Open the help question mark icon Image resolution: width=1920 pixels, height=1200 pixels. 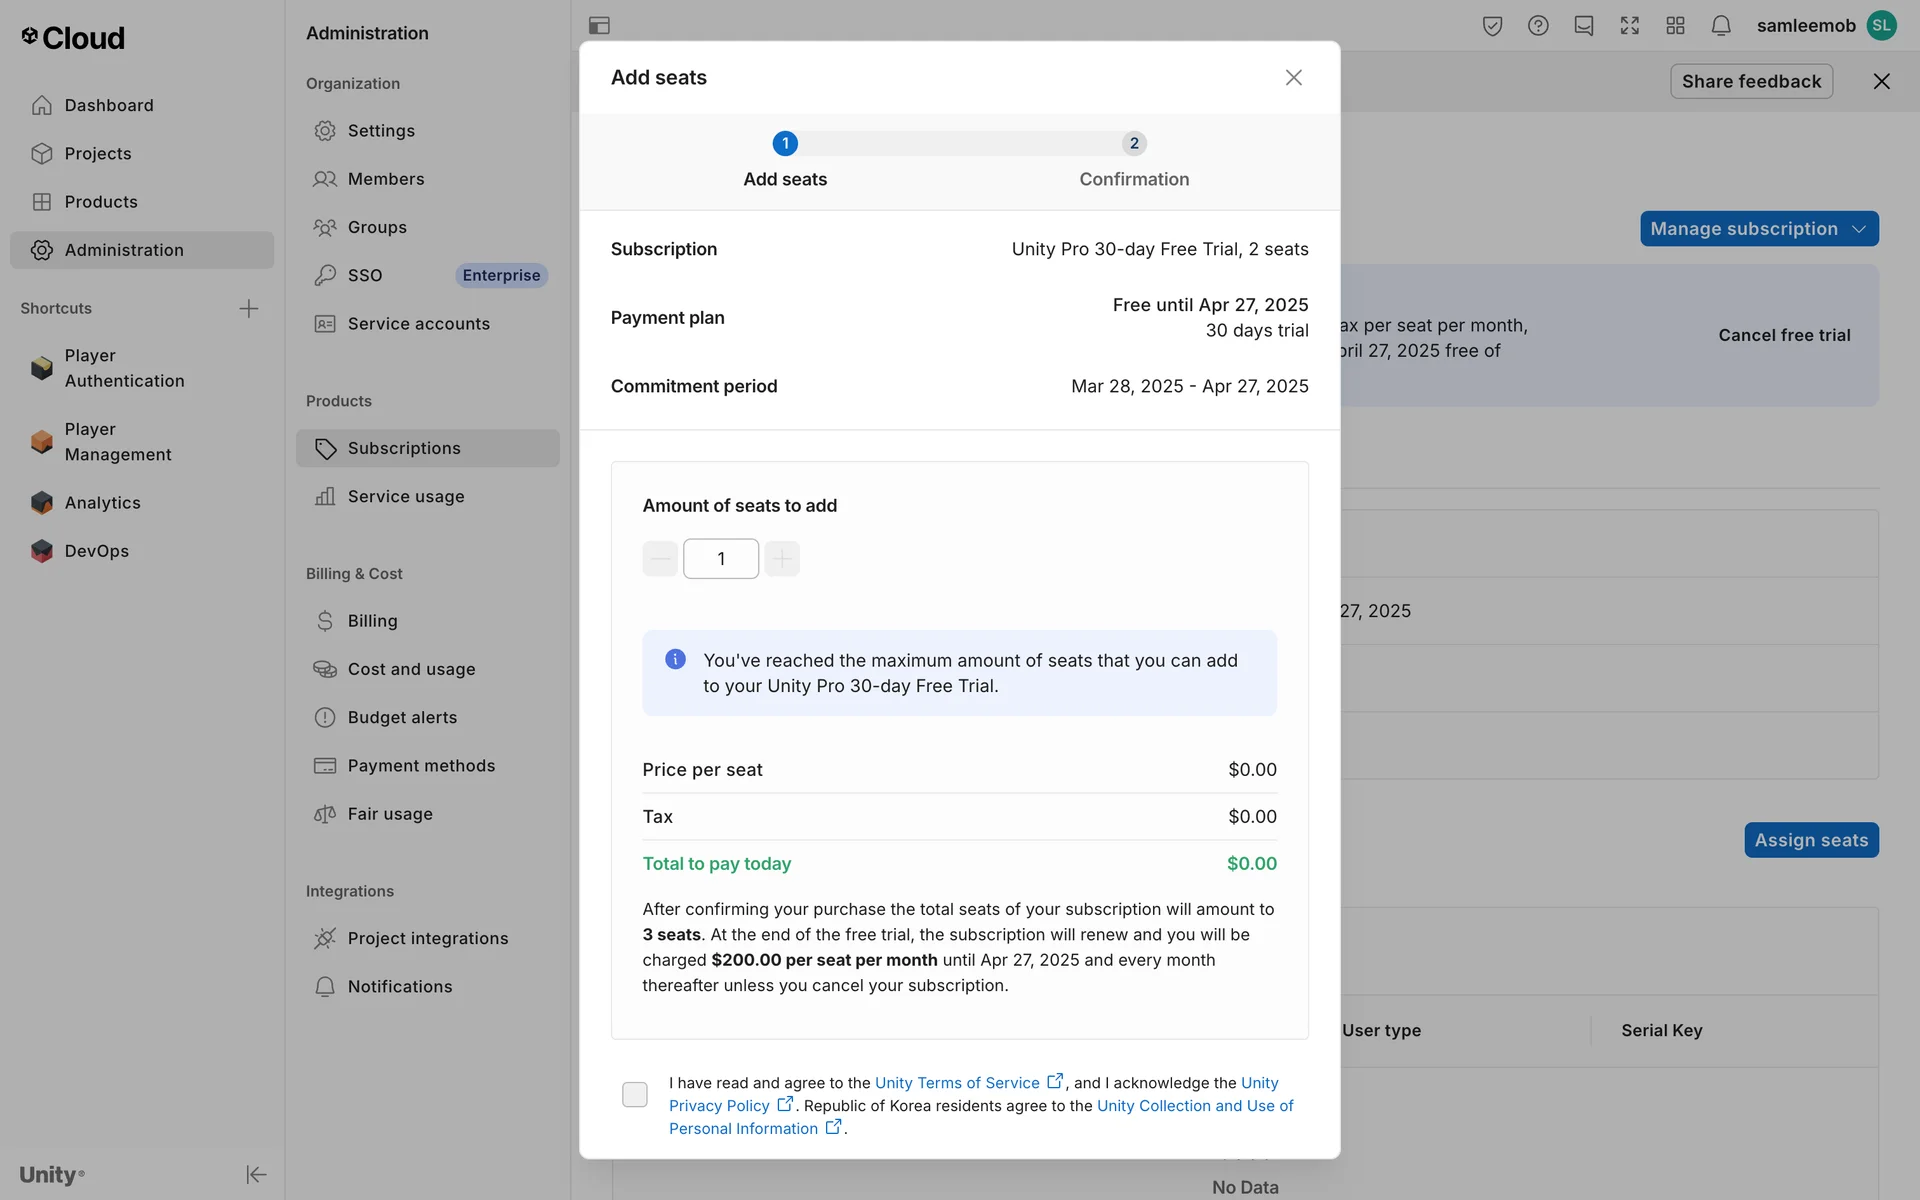pos(1538,26)
